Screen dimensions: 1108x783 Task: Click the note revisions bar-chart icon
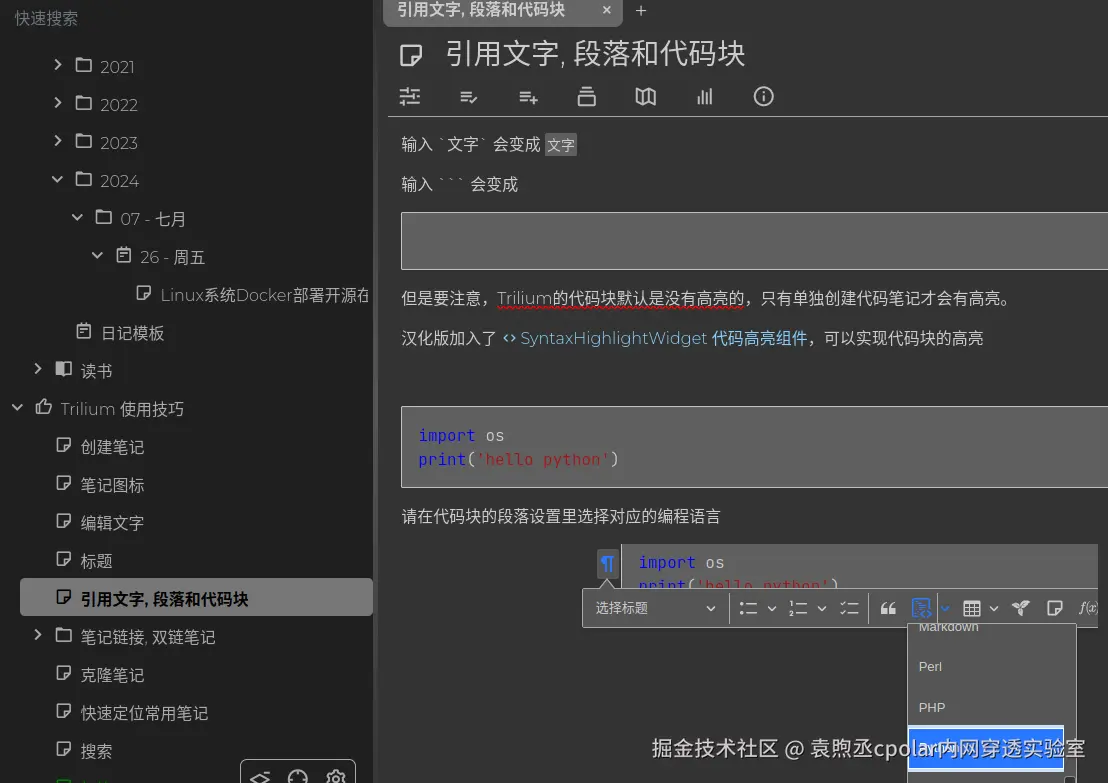(704, 96)
